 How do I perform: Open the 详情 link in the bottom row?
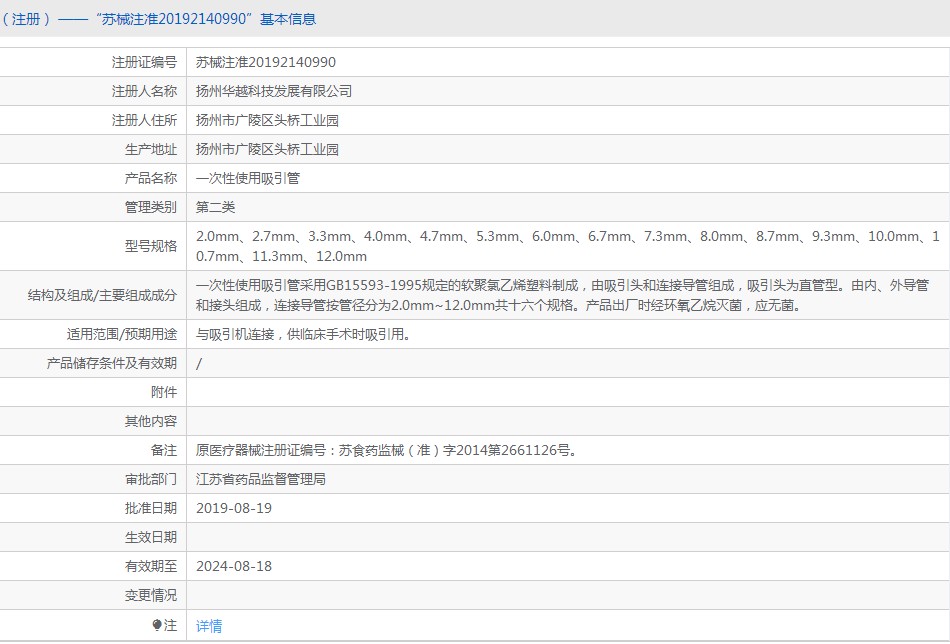coord(209,626)
